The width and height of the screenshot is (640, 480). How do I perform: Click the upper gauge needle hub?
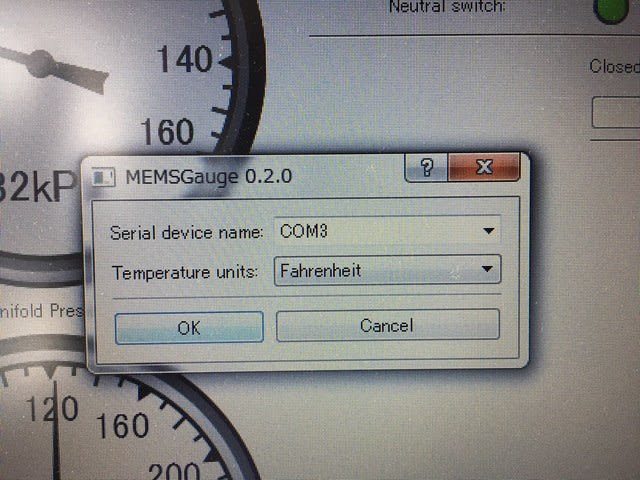coord(41,64)
